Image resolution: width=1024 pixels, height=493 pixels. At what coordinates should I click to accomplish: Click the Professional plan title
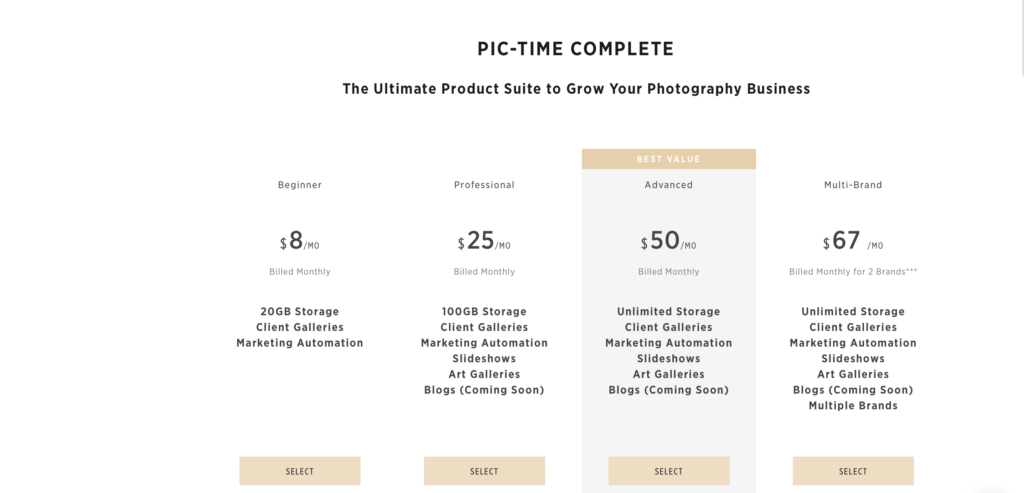[x=484, y=185]
